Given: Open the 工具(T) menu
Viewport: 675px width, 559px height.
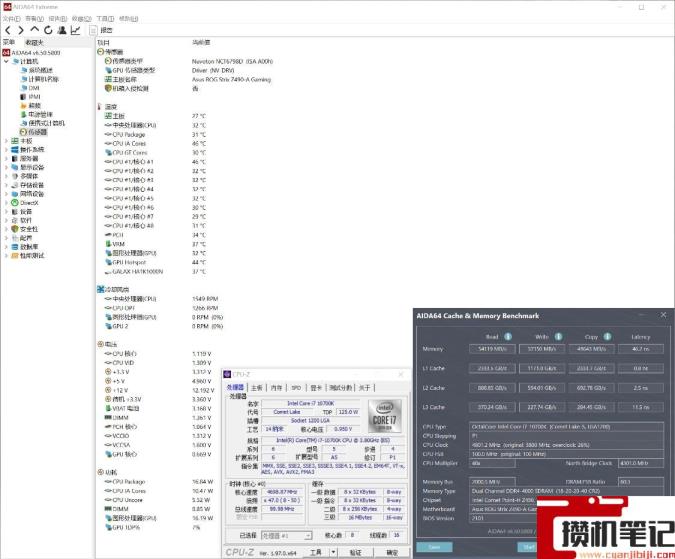Looking at the screenshot, I should pos(105,19).
